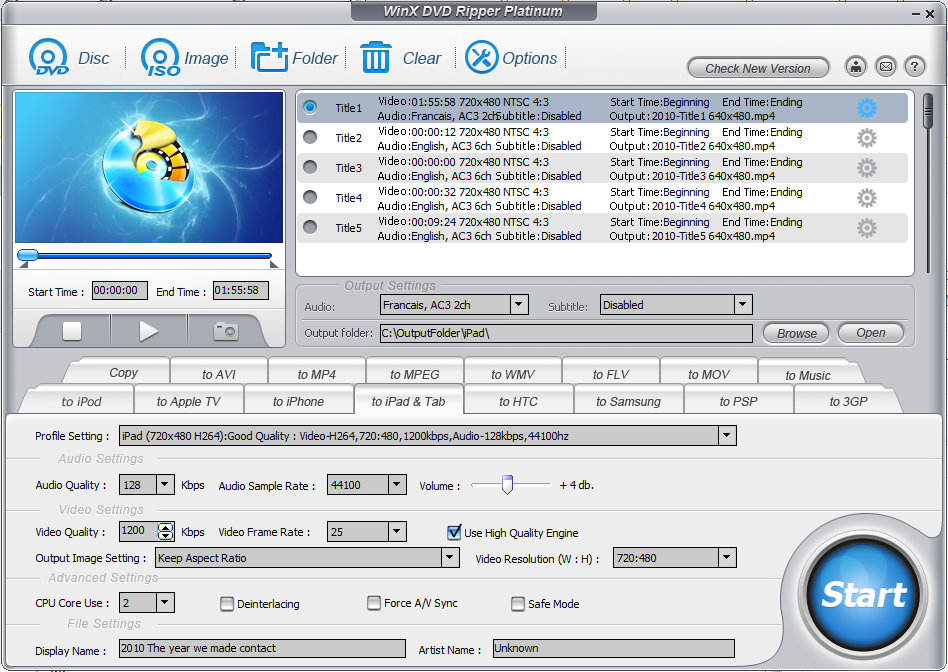Click the Check New Version button
Image resolution: width=948 pixels, height=672 pixels.
(758, 68)
